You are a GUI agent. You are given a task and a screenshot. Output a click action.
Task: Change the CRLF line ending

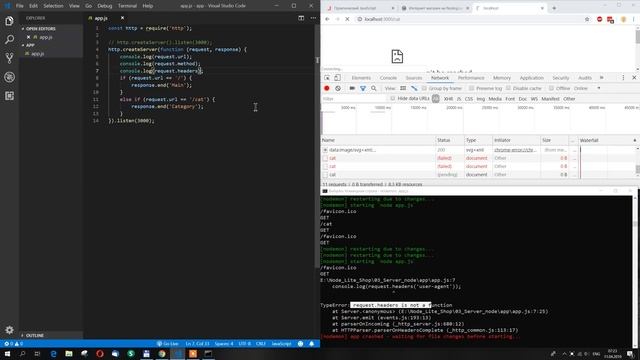[260, 344]
